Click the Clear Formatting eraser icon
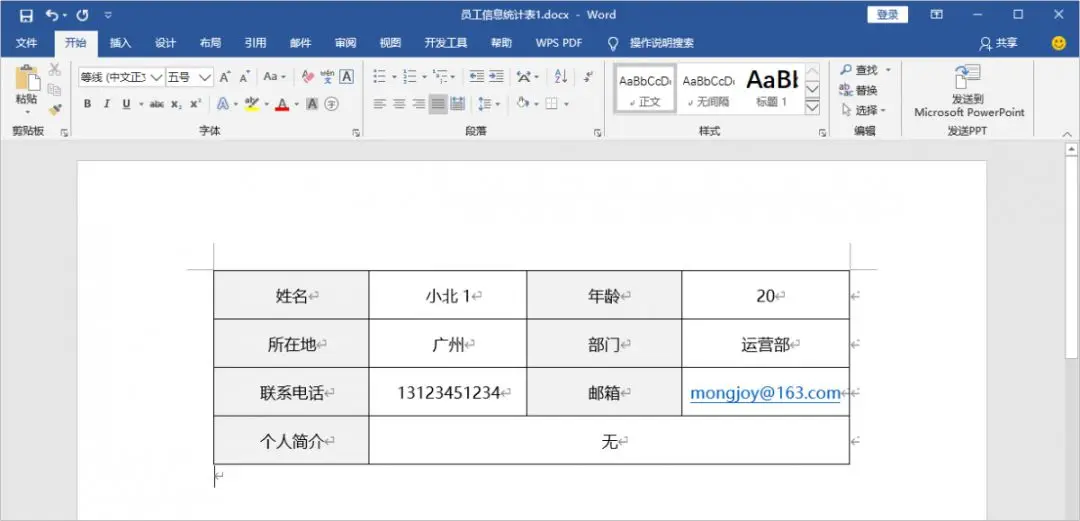This screenshot has width=1080, height=521. tap(308, 77)
